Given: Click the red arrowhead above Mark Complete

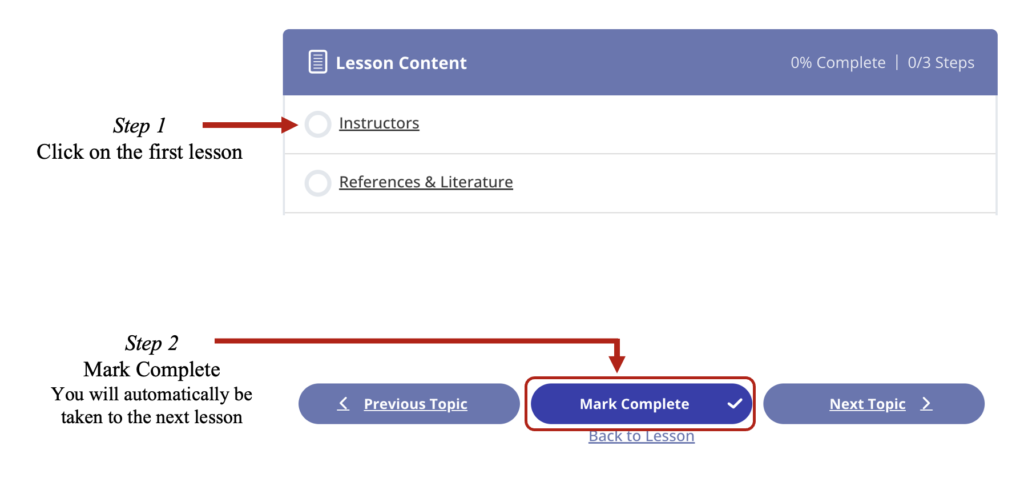Looking at the screenshot, I should (x=616, y=360).
